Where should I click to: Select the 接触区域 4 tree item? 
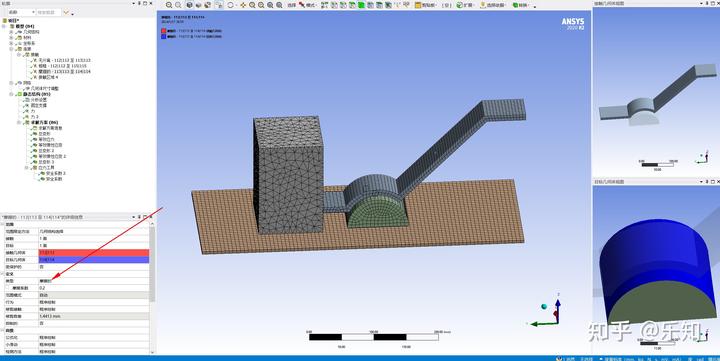pyautogui.click(x=48, y=77)
